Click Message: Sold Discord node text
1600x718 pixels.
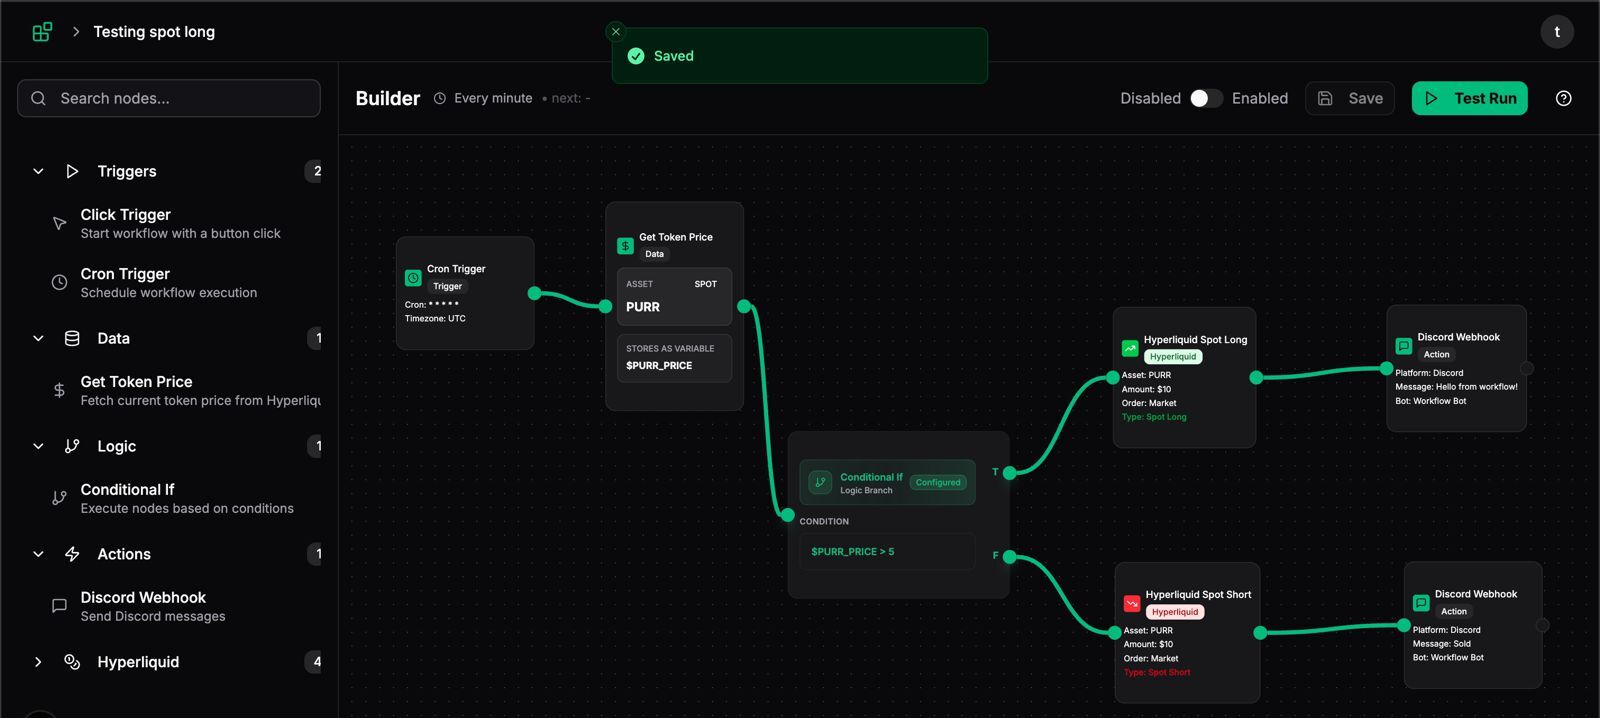1442,644
